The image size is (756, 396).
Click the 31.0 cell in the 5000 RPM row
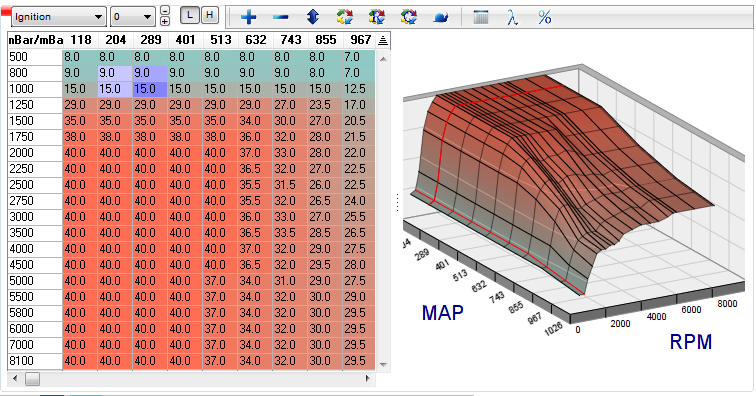click(x=290, y=281)
